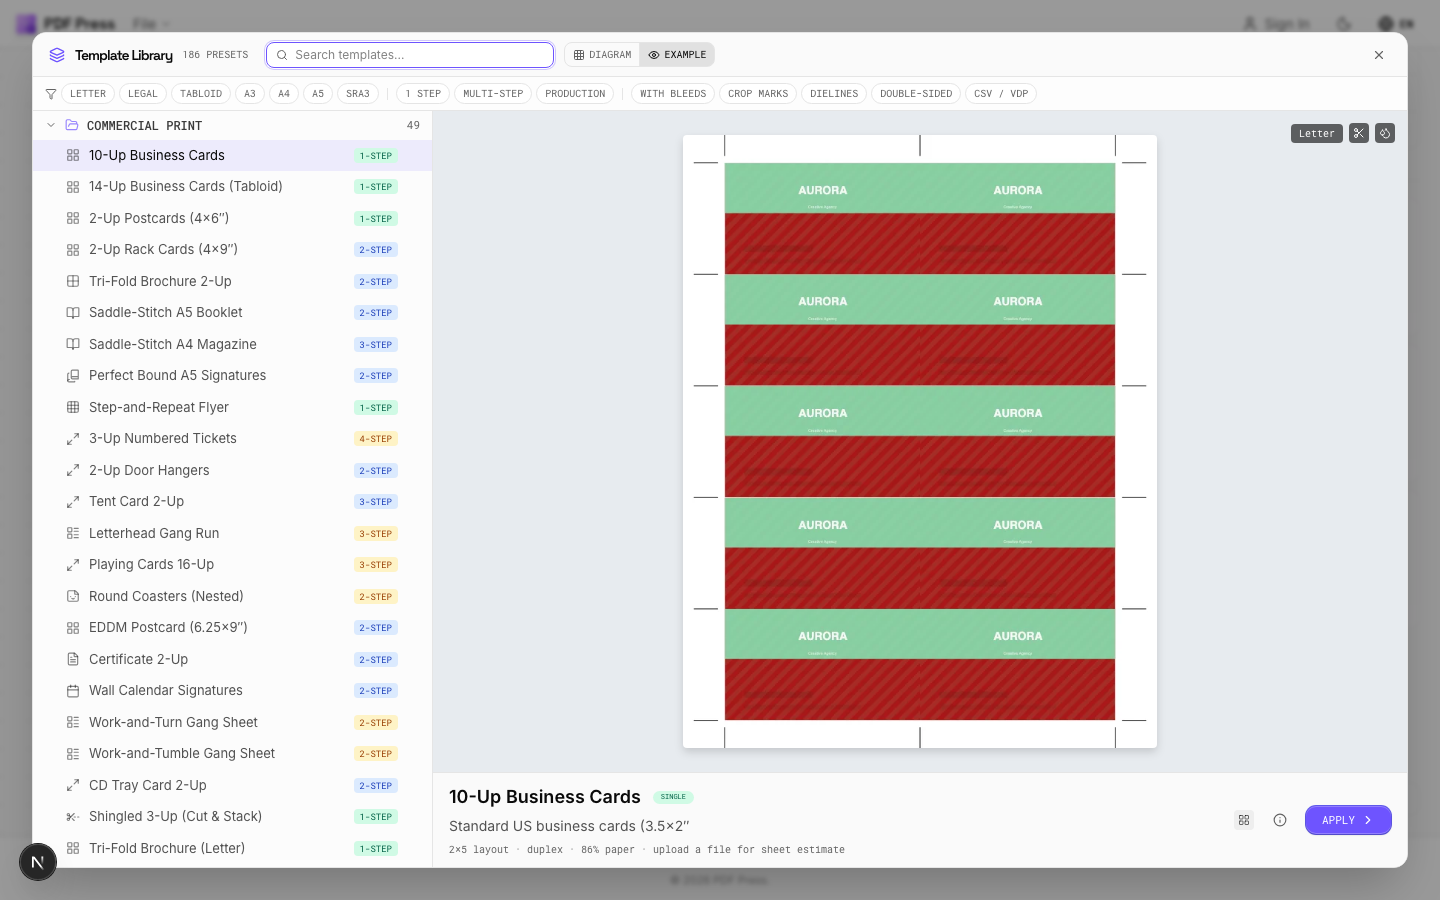This screenshot has height=900, width=1440.
Task: Select the 10-Up Business Cards row
Action: (232, 155)
